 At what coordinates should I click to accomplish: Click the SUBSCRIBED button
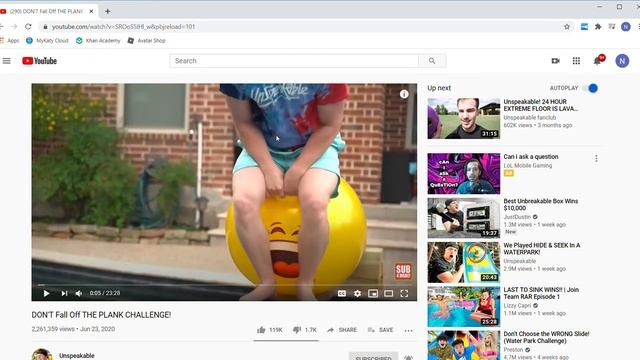coord(373,356)
